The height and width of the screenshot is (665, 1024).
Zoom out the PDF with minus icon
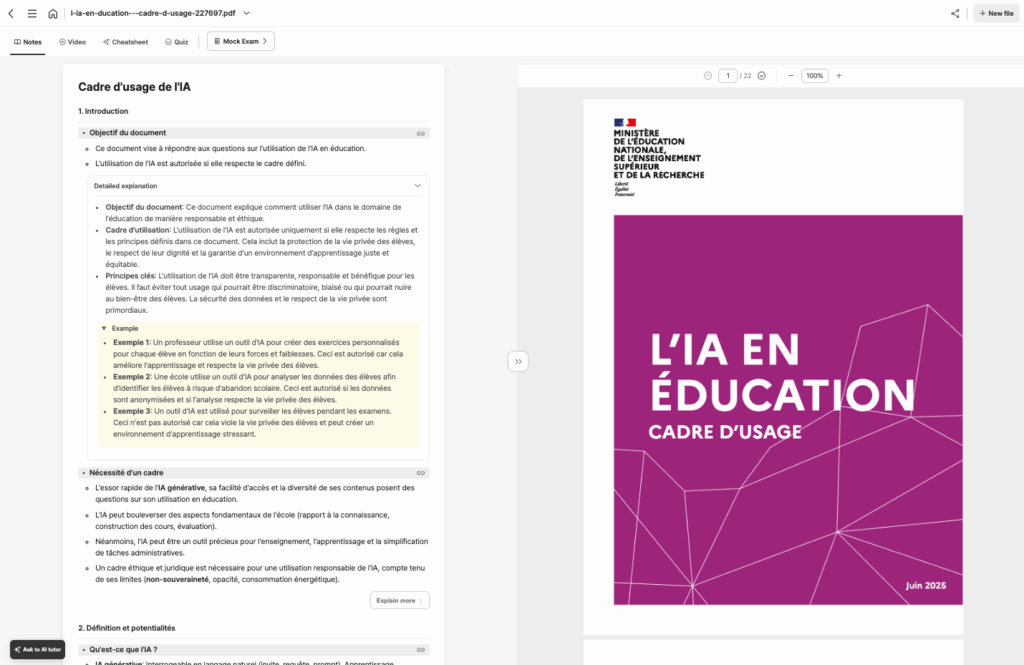pos(790,76)
